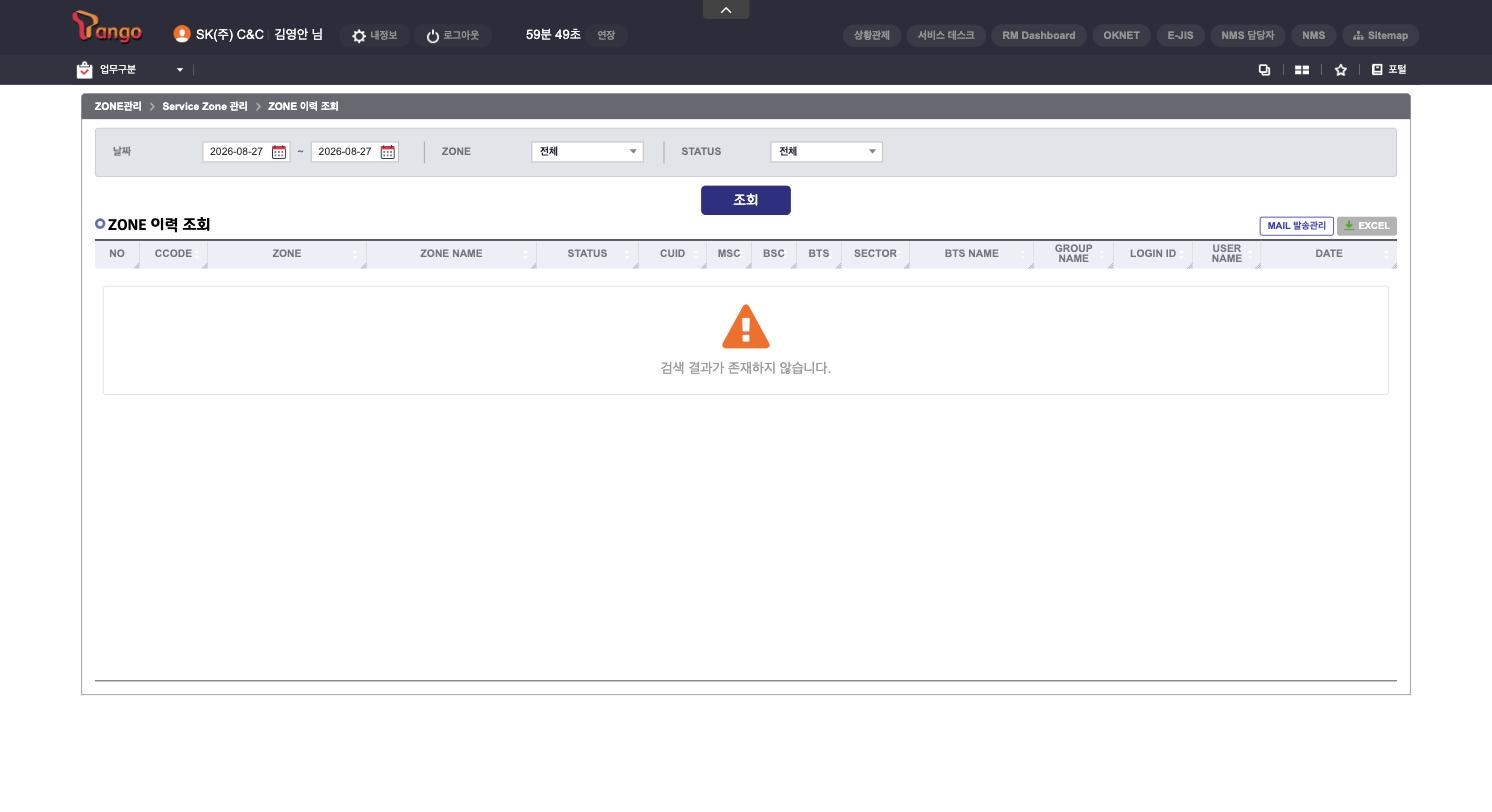Screen dimensions: 1492x812
Task: Sort by the GROUP NAME column header
Action: pyautogui.click(x=1074, y=254)
